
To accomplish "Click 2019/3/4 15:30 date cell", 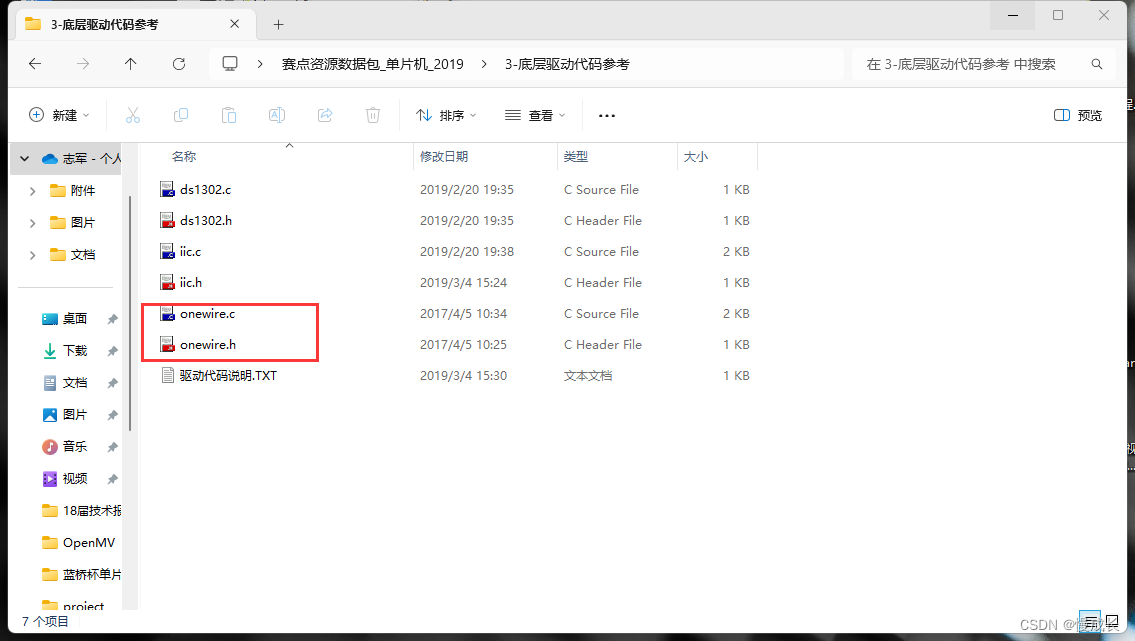I will pos(463,375).
